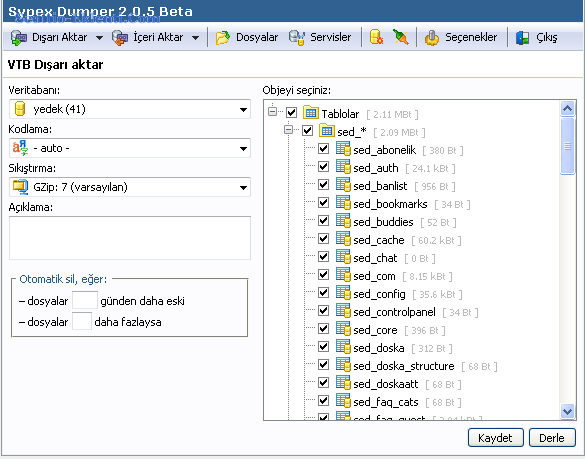The width and height of the screenshot is (585, 459).
Task: Click the table list scroll up arrow
Action: tap(567, 109)
